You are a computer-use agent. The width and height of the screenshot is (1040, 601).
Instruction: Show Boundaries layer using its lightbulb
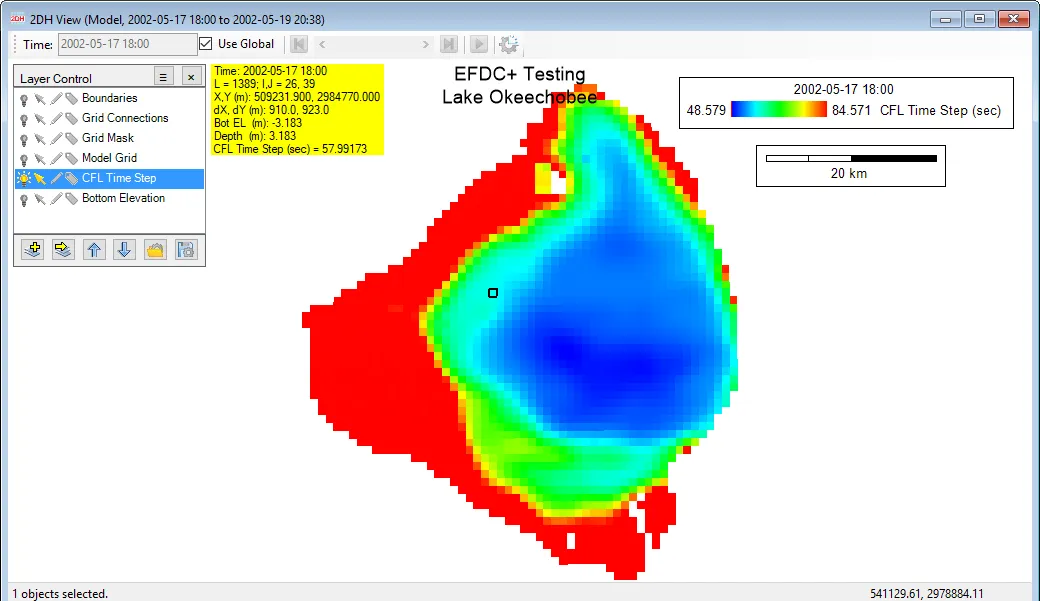[22, 97]
